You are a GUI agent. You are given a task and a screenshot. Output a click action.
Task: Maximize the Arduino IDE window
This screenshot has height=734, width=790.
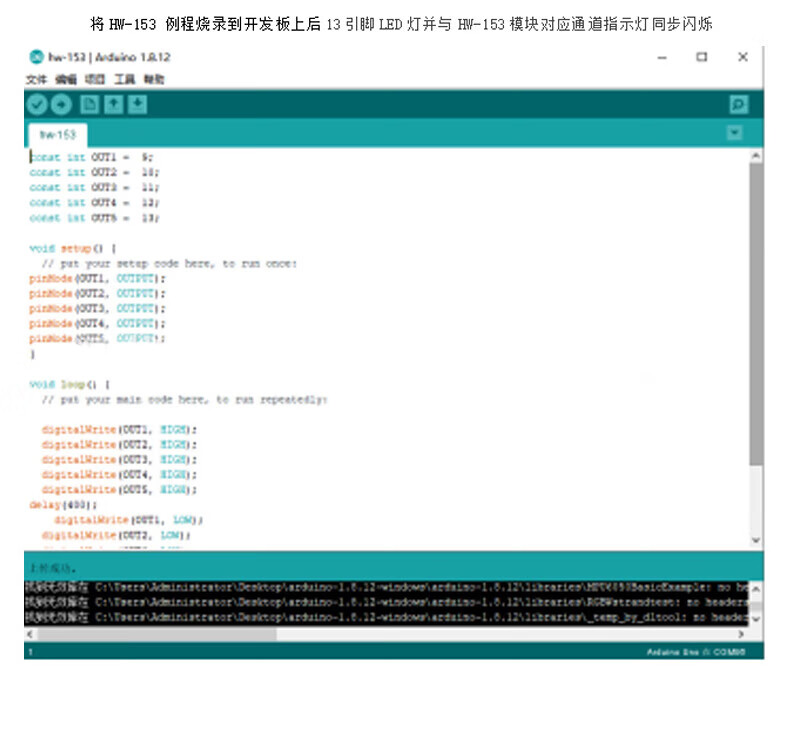(702, 57)
